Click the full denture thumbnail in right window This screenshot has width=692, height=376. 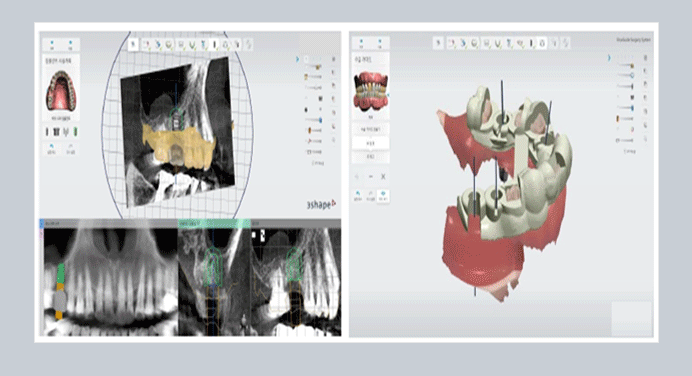click(371, 90)
